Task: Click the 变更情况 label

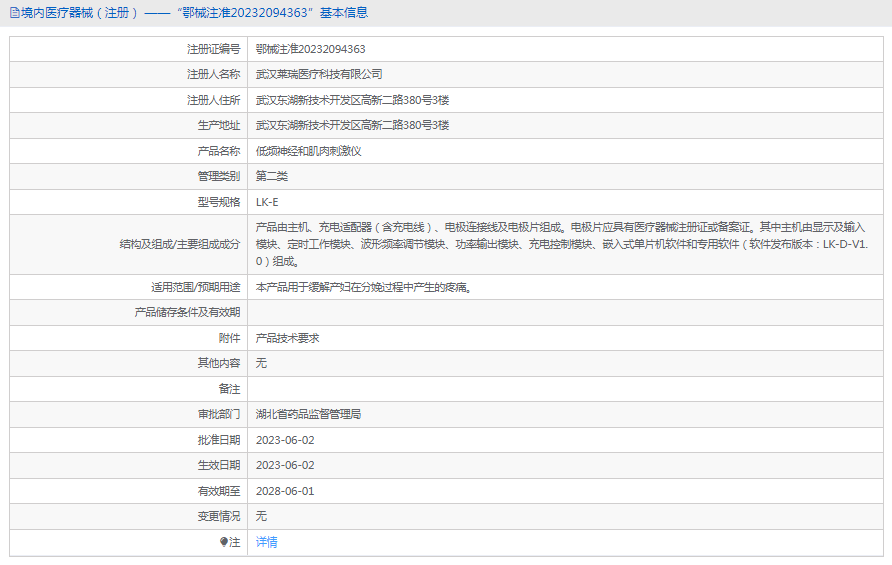Action: coord(219,516)
